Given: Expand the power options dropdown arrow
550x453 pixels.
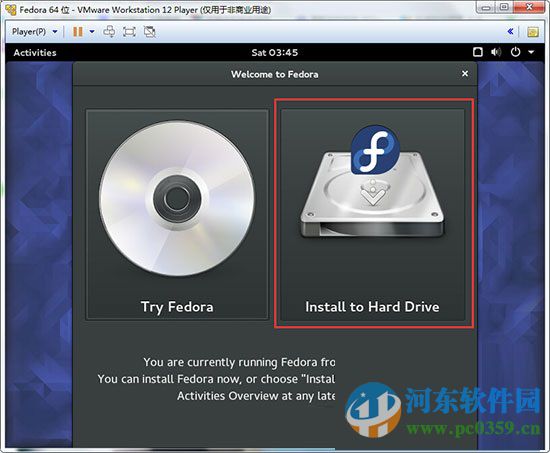Looking at the screenshot, I should pyautogui.click(x=92, y=32).
